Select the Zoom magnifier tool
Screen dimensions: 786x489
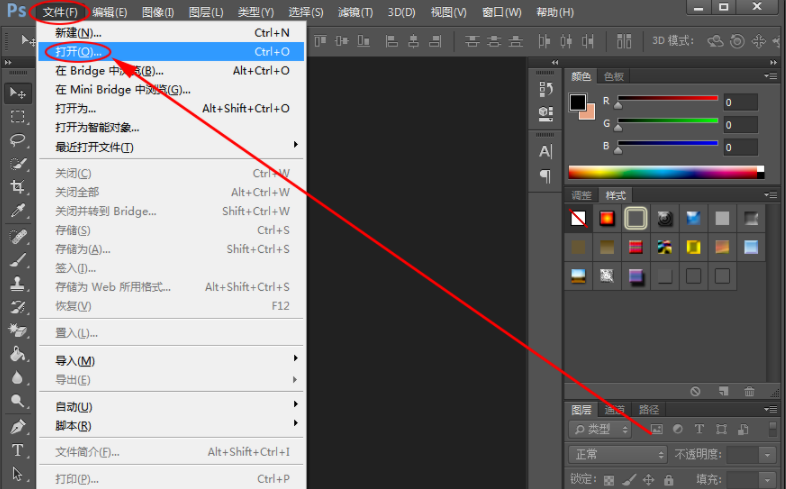[17, 401]
